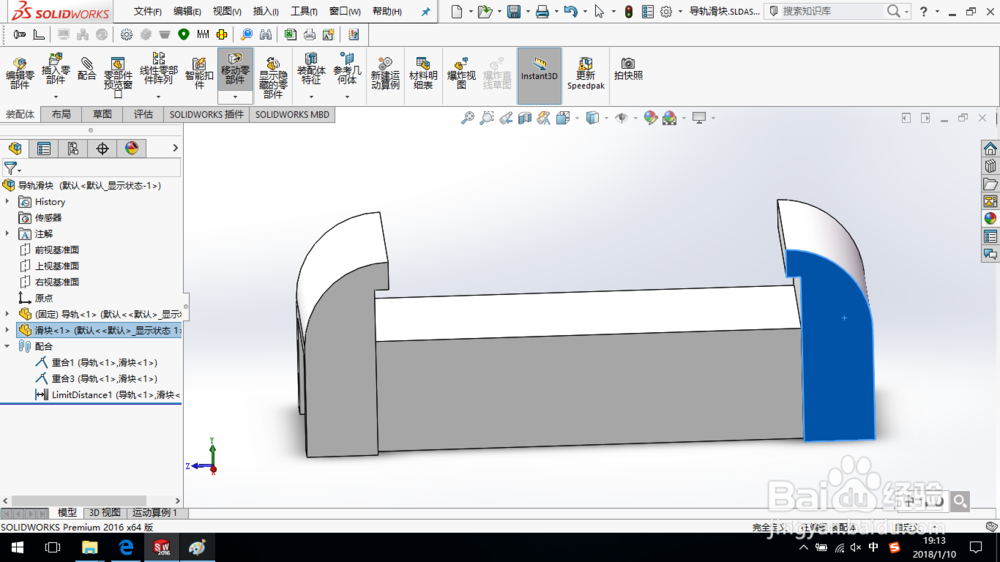The height and width of the screenshot is (562, 1000).
Task: Click Reference Geometry (参考几何体) icon
Action: pos(347,69)
